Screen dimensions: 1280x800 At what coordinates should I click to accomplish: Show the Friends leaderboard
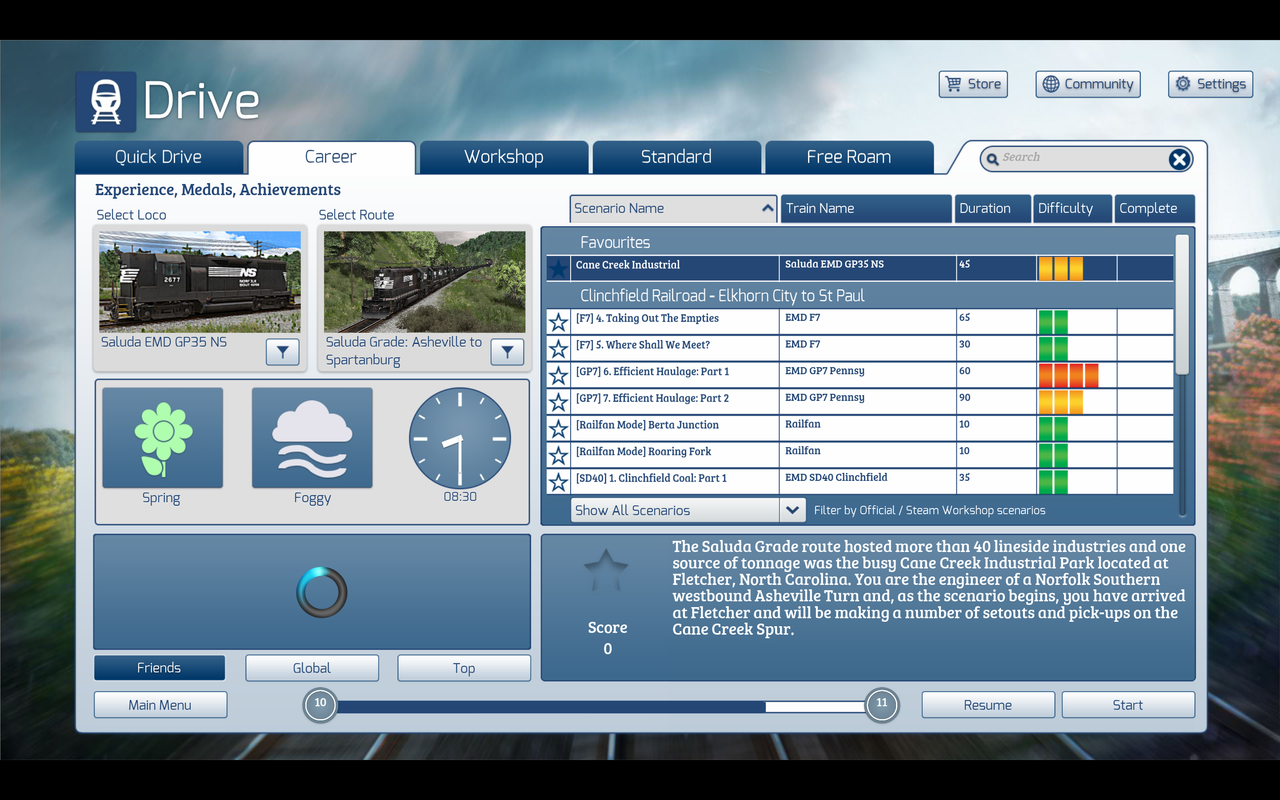pyautogui.click(x=159, y=668)
